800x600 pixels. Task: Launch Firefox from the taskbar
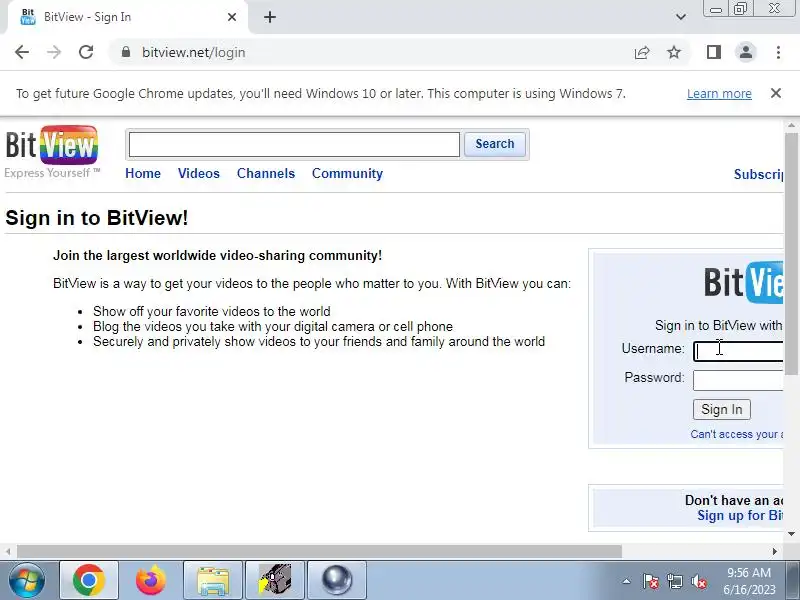[151, 580]
